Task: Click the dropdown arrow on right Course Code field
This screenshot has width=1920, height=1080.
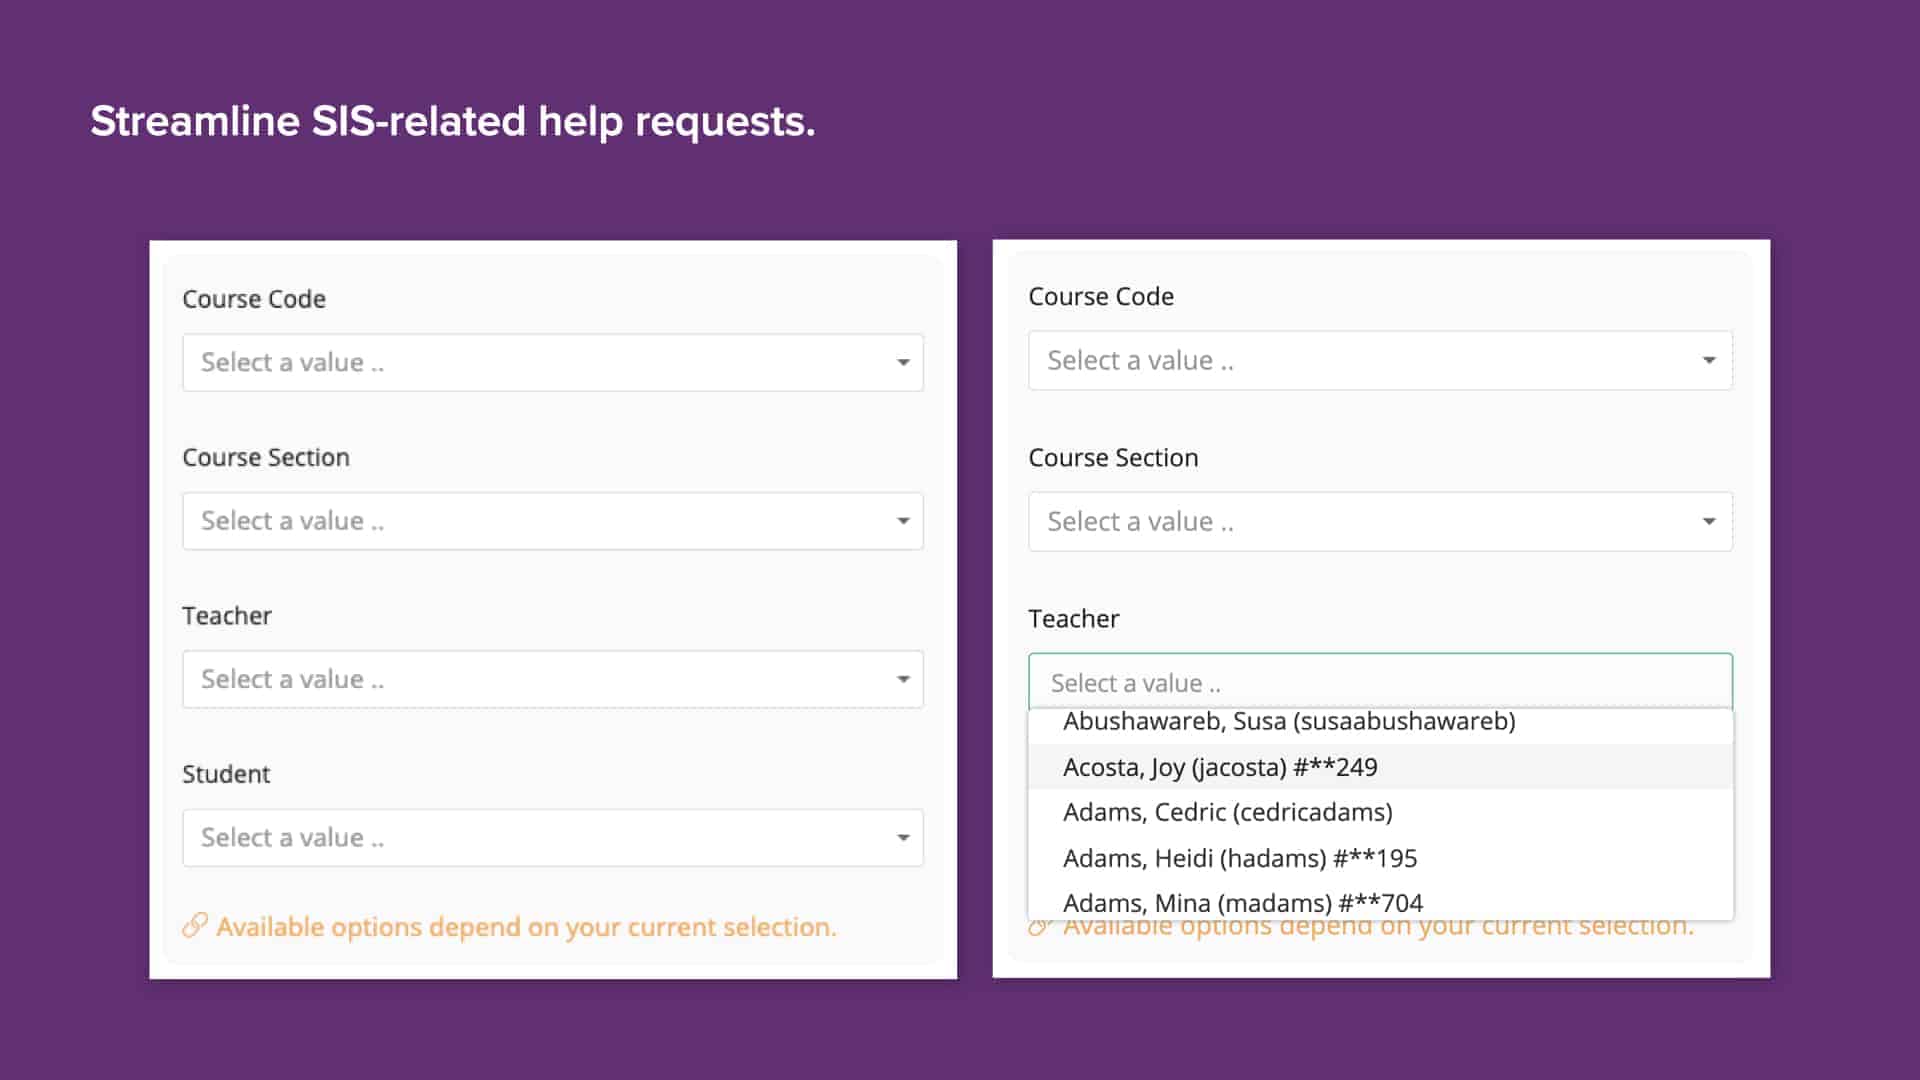Action: [1708, 360]
